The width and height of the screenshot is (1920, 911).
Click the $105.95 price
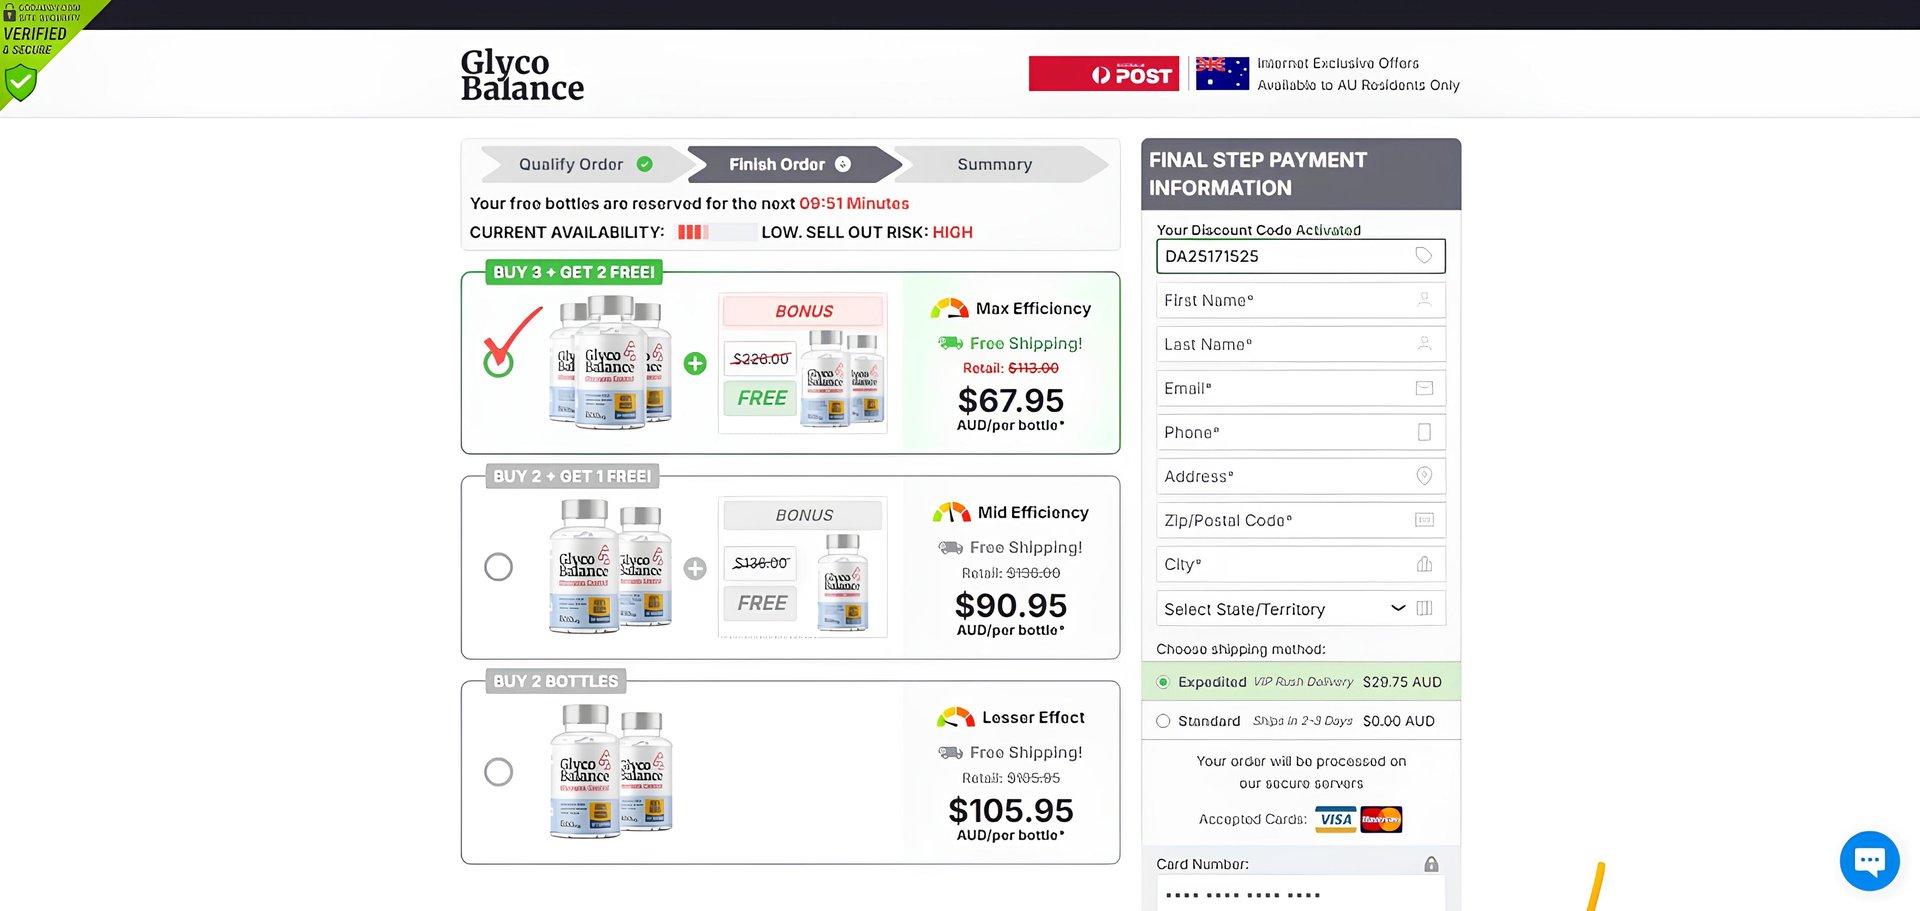pos(1010,810)
